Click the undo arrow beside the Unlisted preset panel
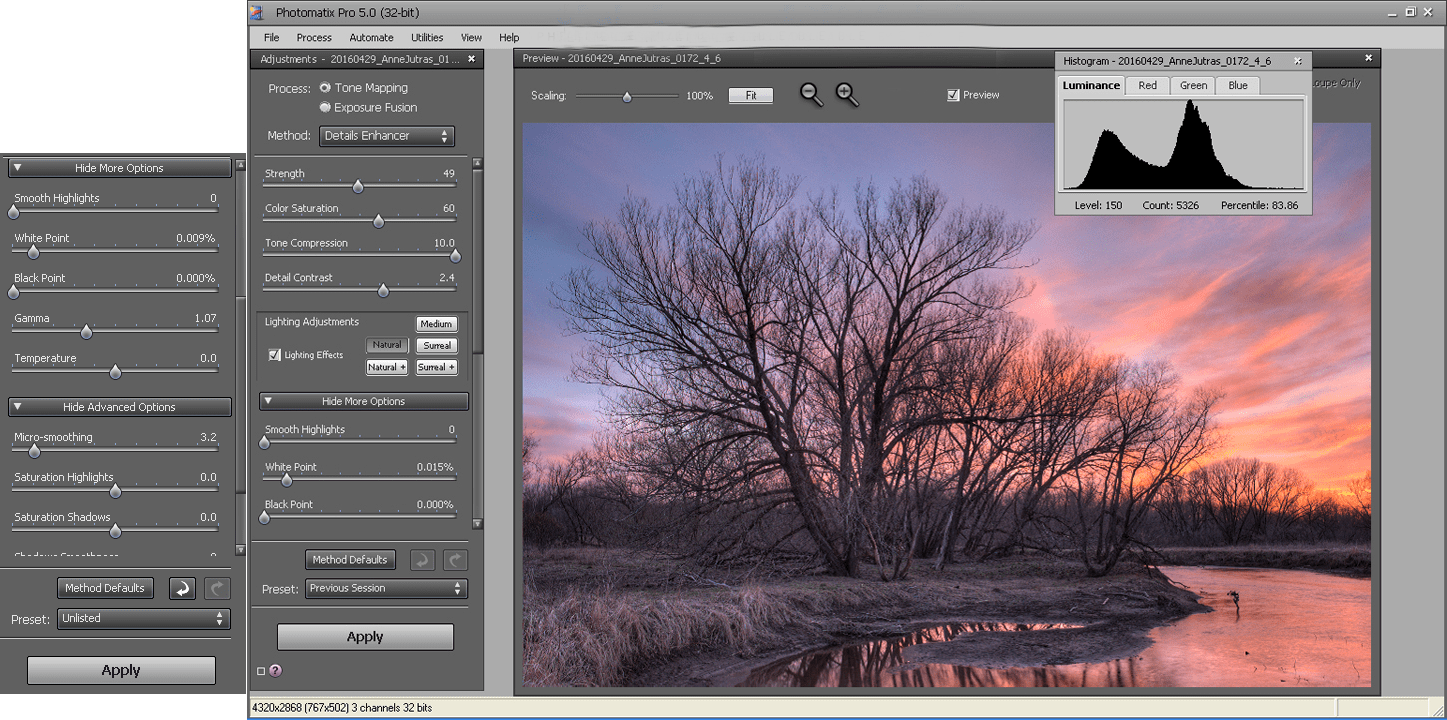1447x720 pixels. [182, 588]
